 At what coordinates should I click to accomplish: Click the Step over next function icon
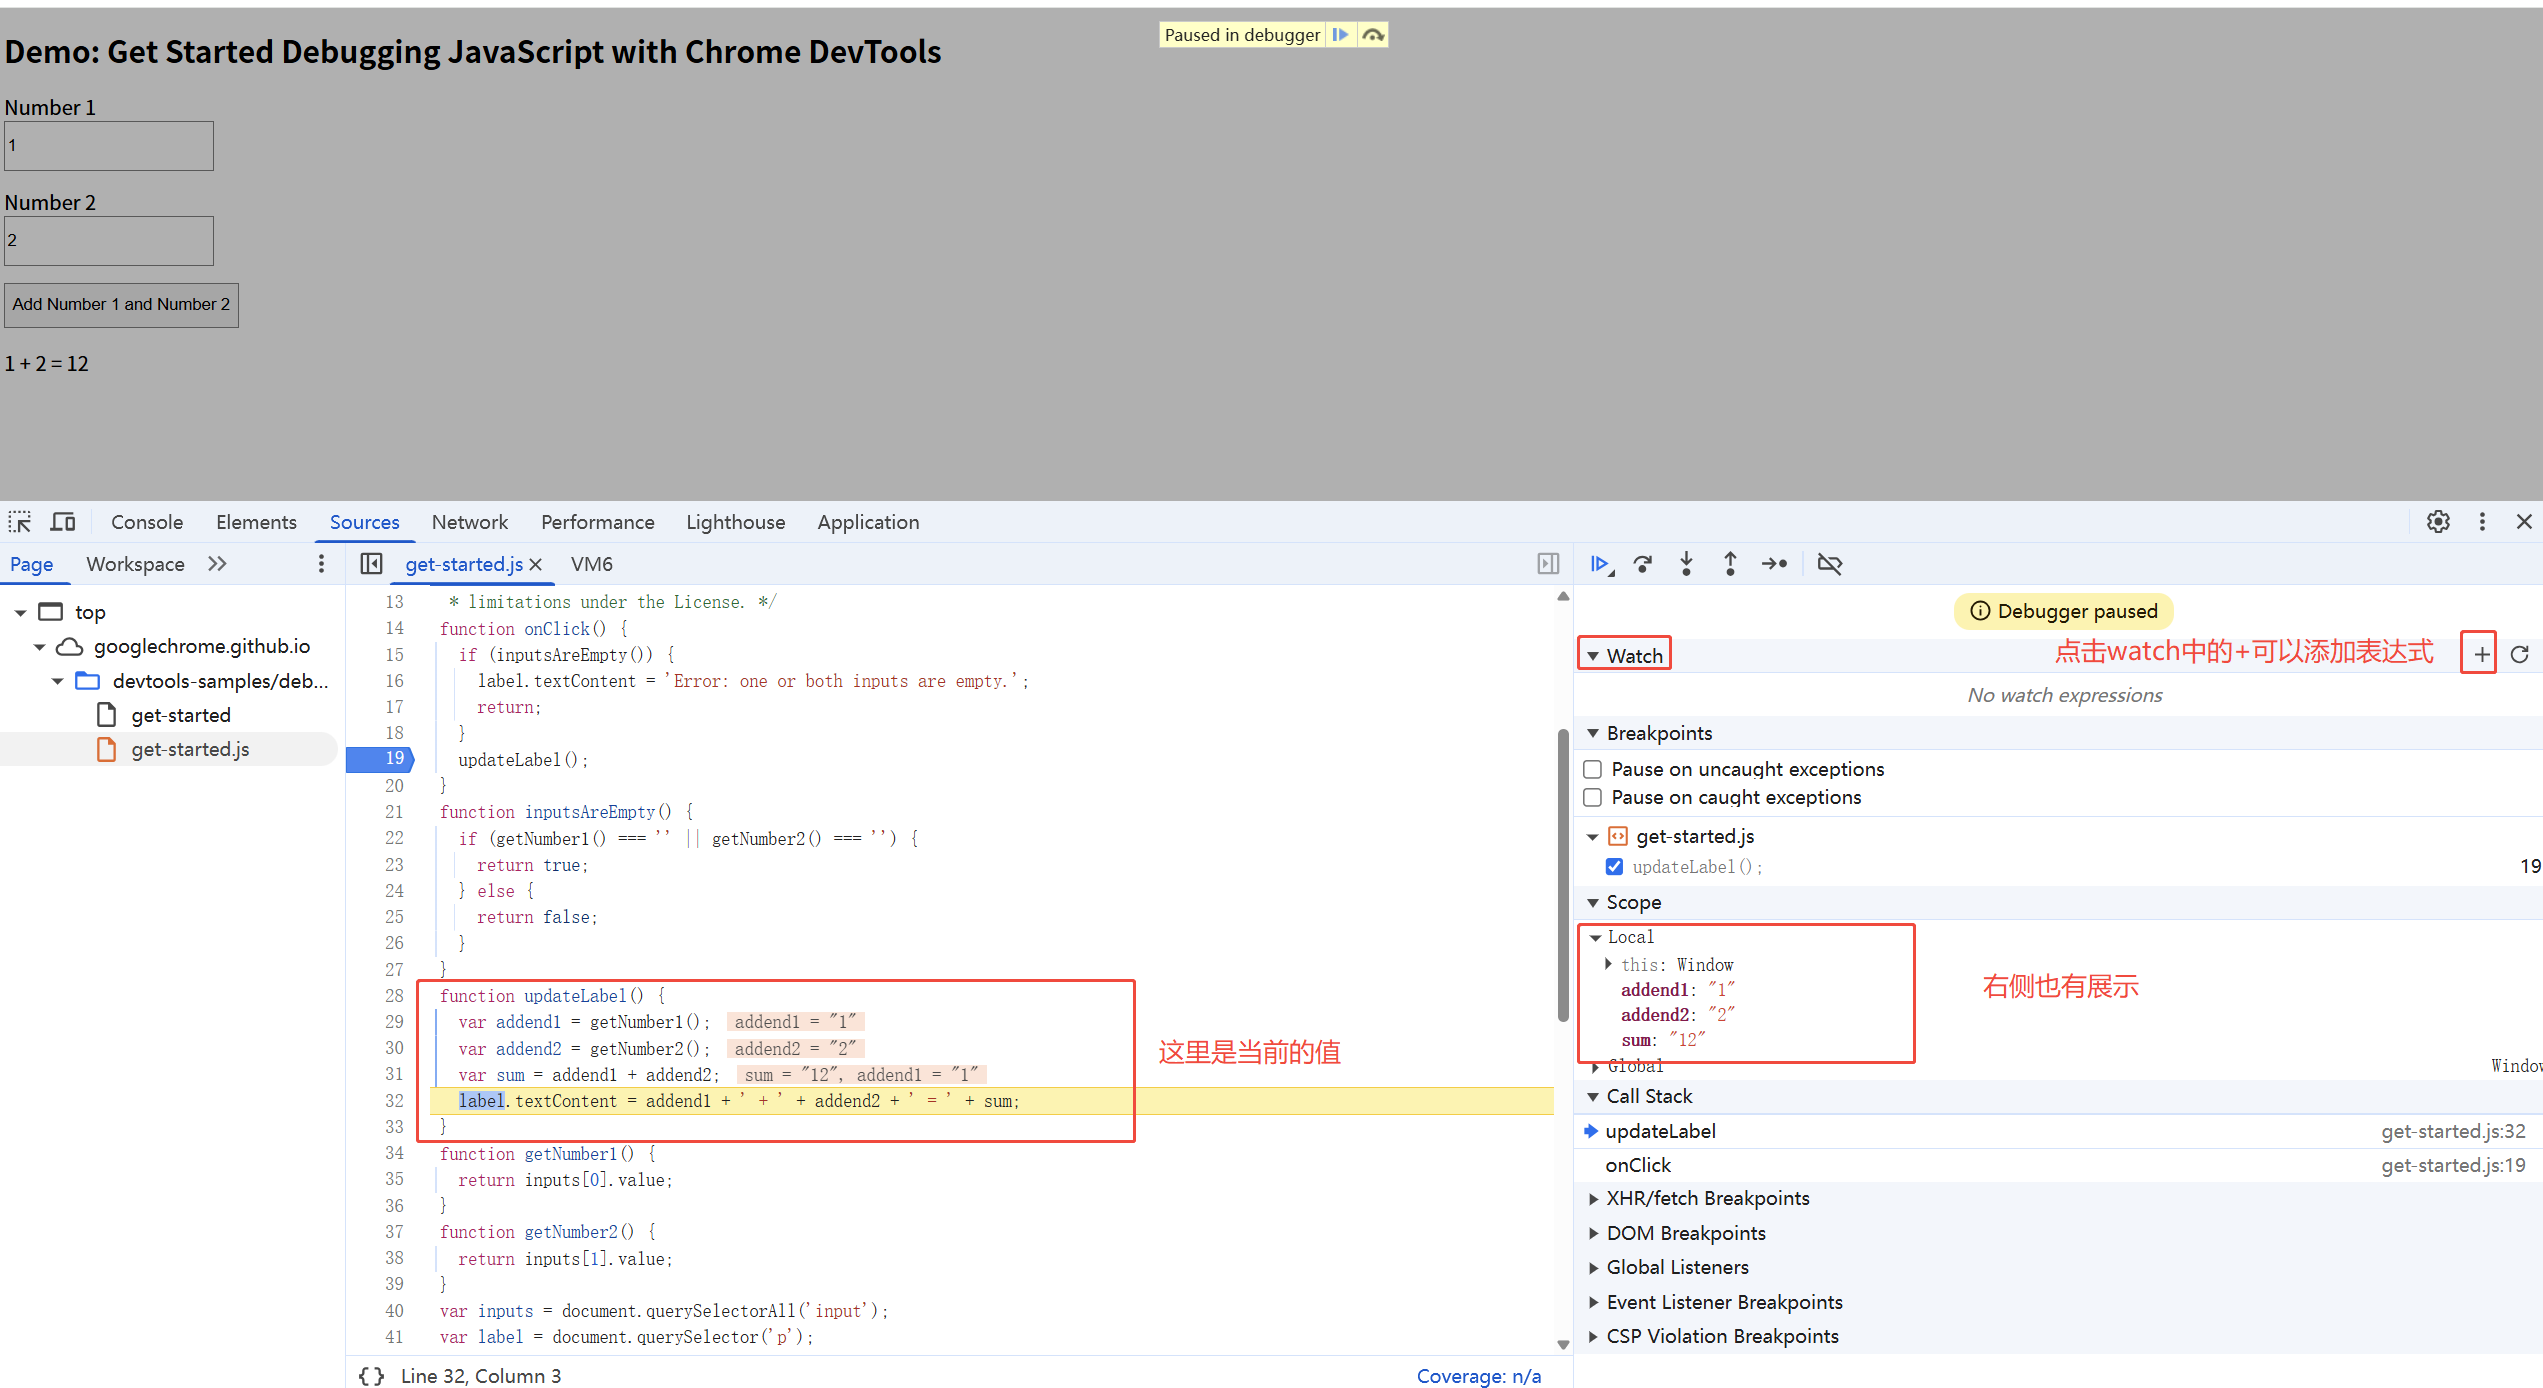tap(1643, 564)
